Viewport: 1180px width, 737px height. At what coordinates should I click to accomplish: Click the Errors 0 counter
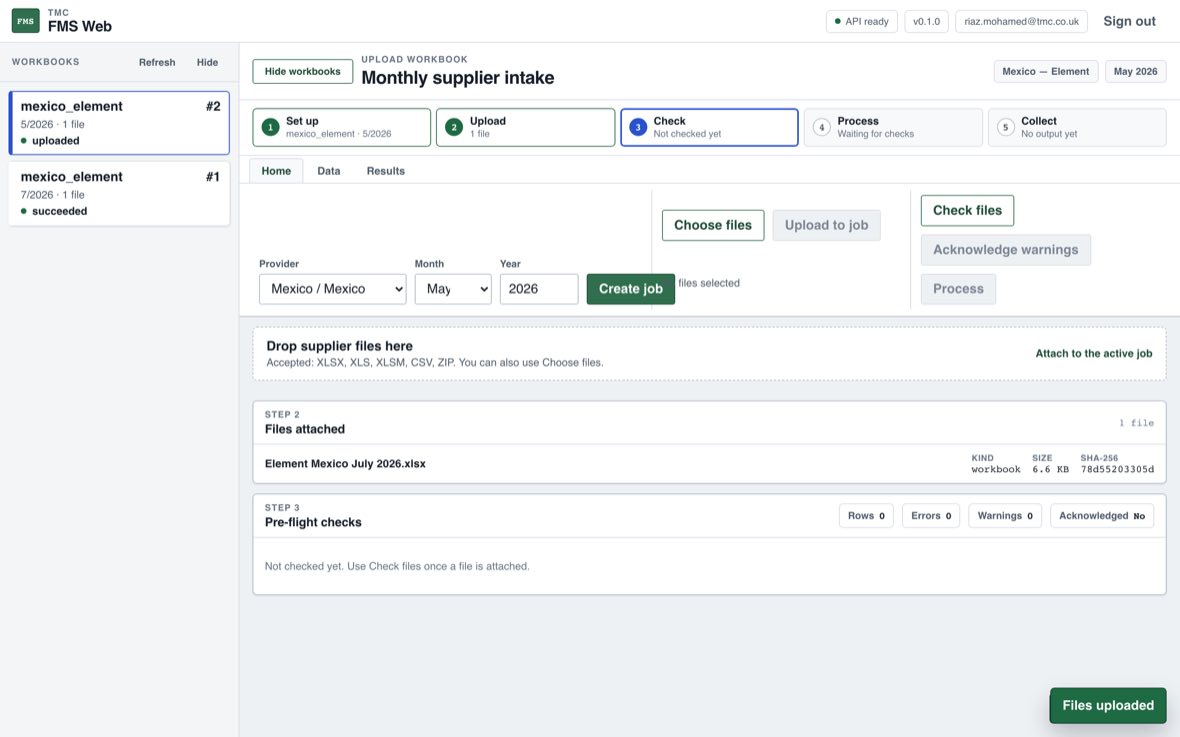[x=931, y=516]
